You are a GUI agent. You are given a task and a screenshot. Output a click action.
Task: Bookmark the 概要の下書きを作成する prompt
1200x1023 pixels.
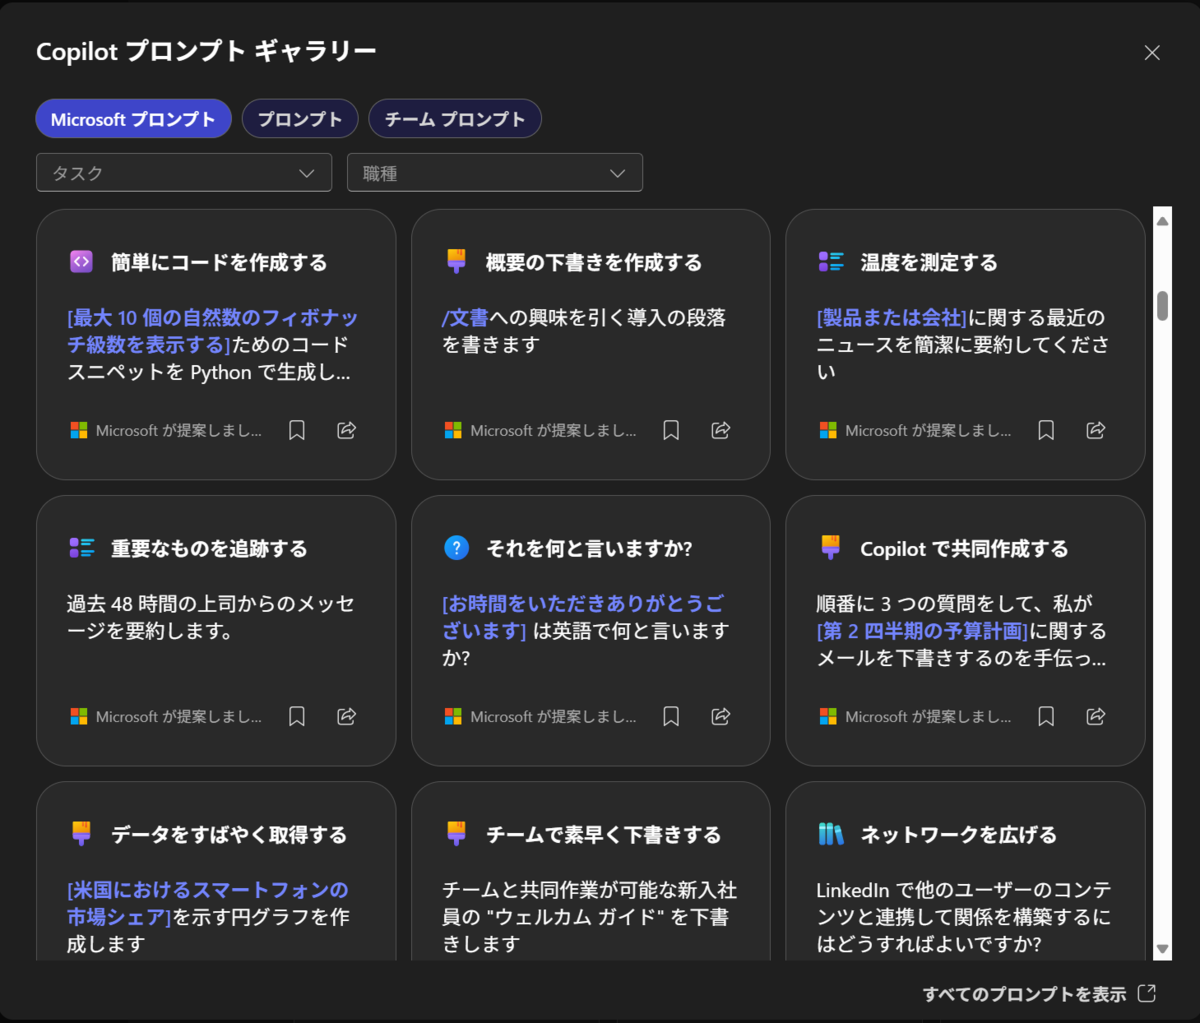tap(671, 430)
